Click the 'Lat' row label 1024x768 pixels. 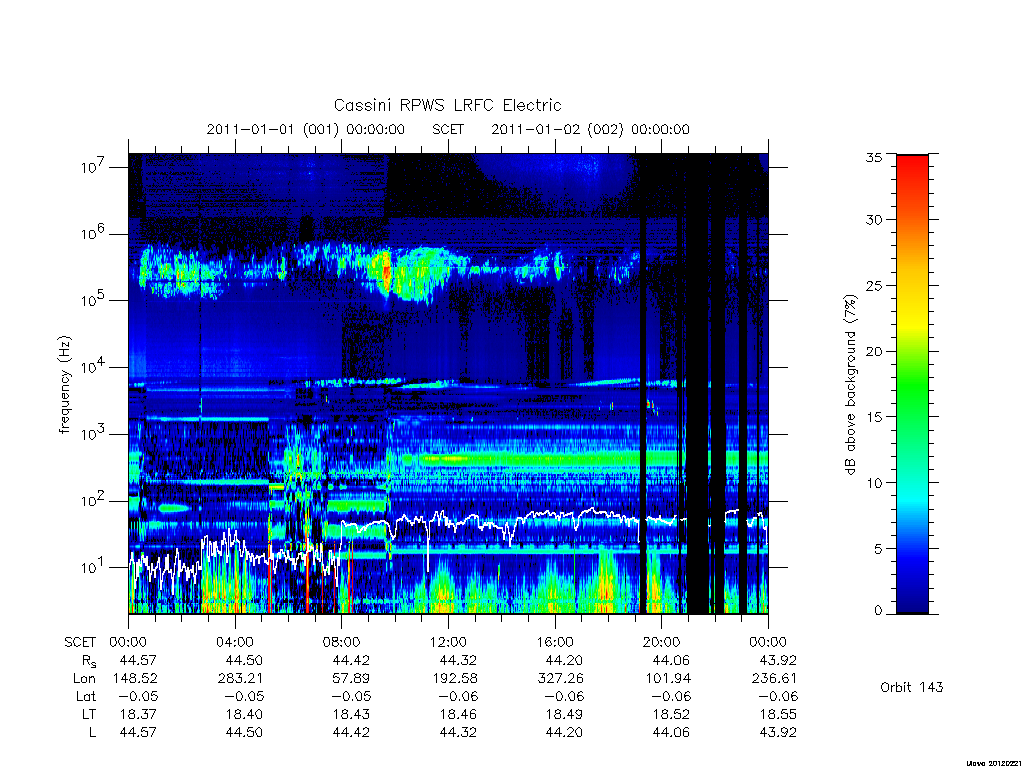86,696
